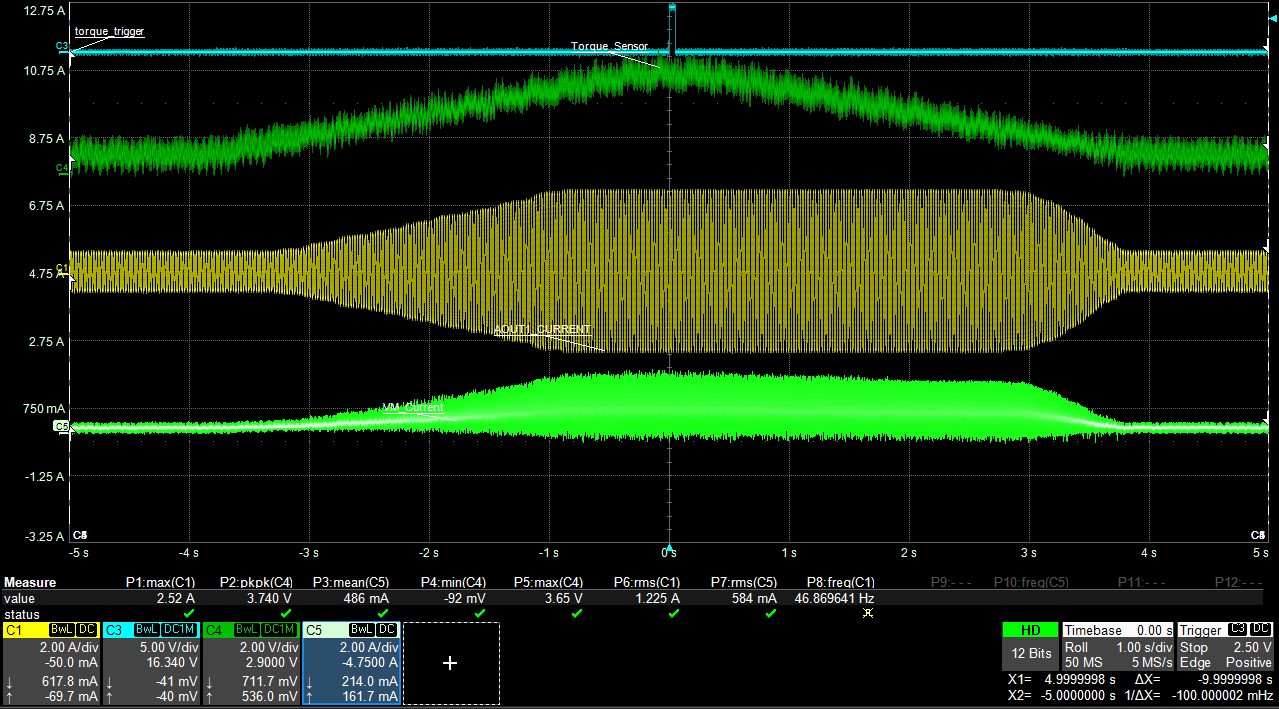Open the C5 channel descriptor box

pos(351,662)
